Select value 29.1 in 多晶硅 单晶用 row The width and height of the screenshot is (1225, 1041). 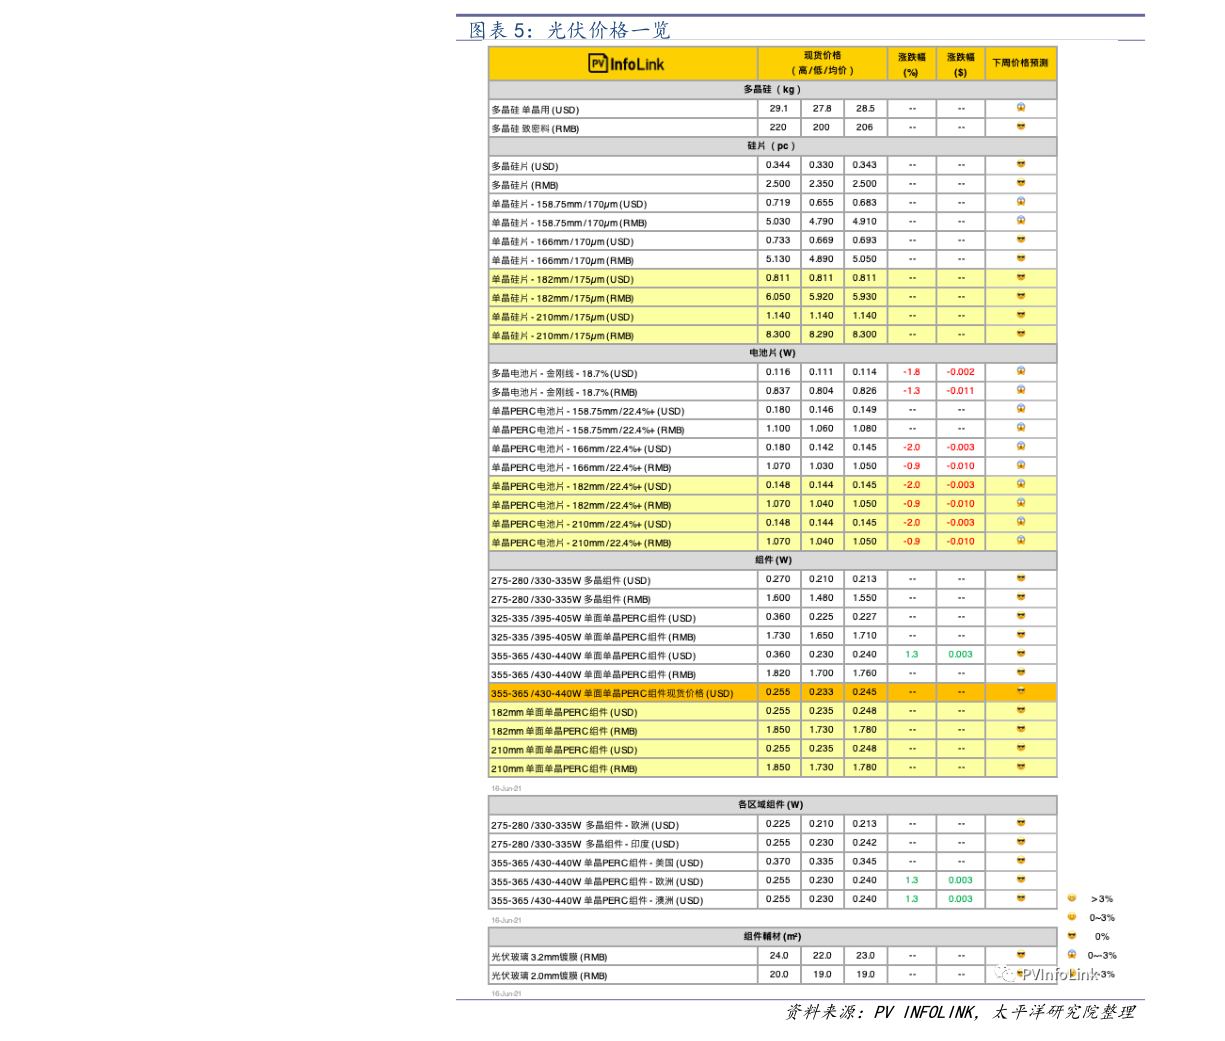778,108
